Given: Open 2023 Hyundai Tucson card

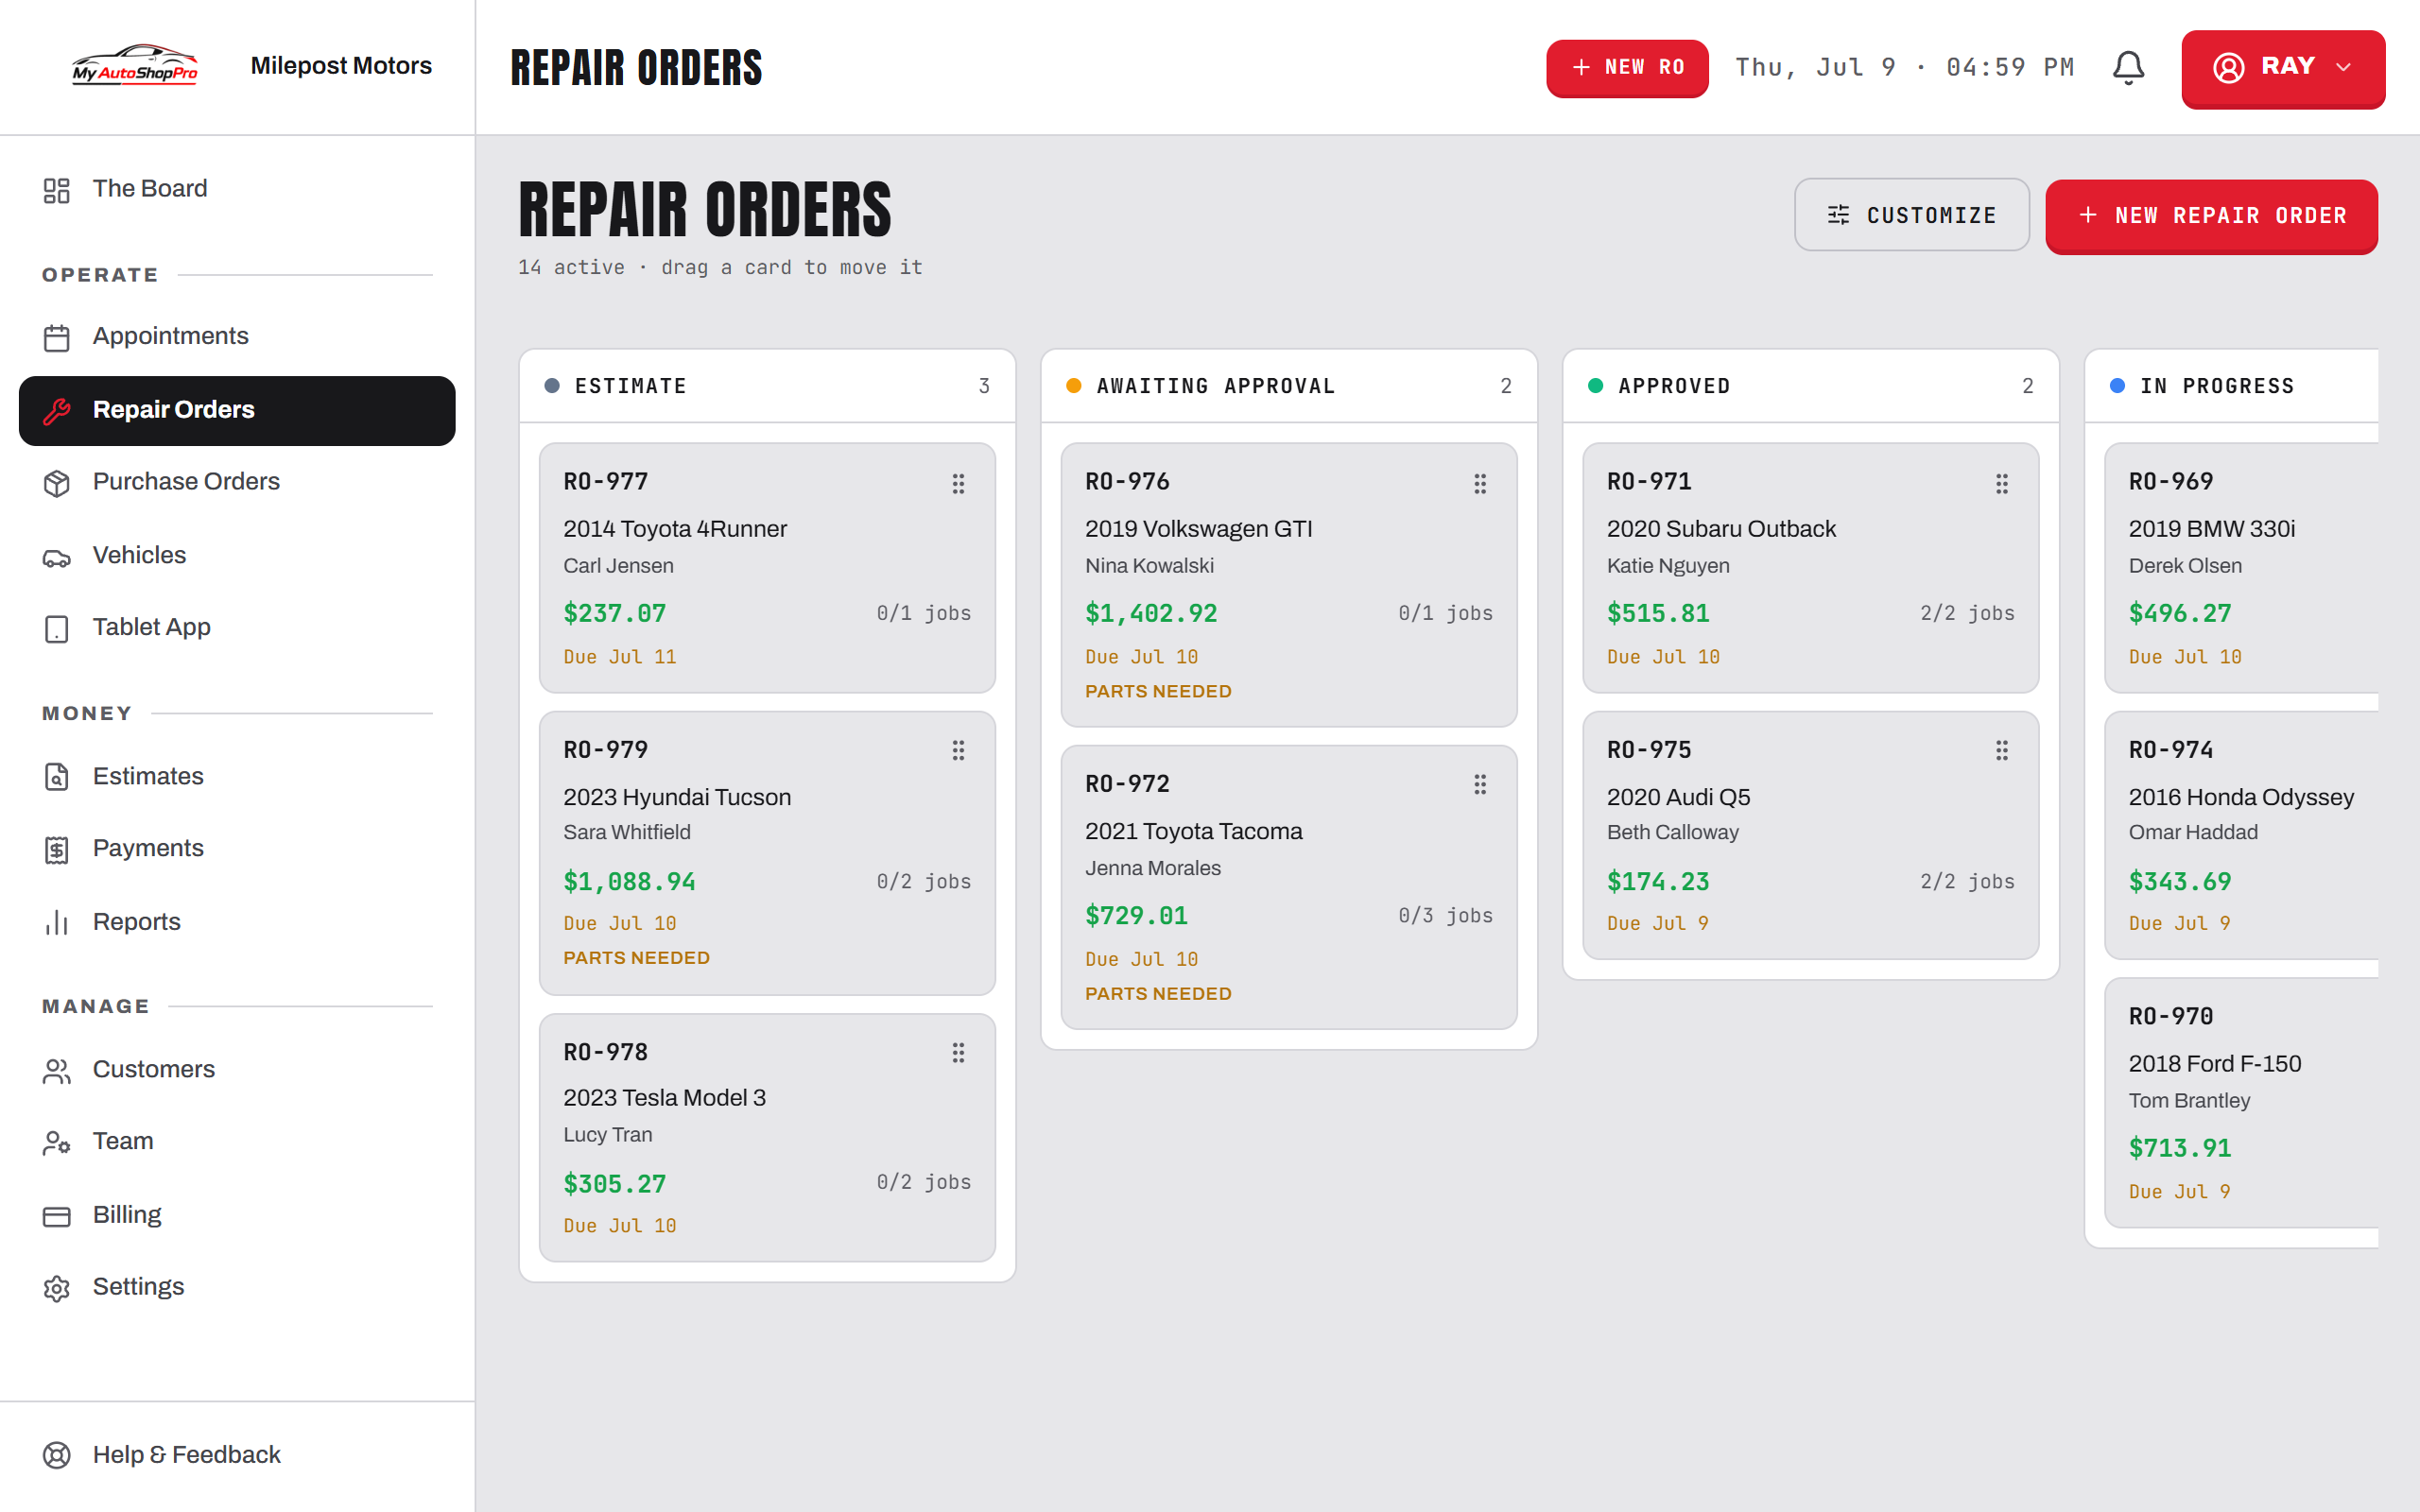Looking at the screenshot, I should (767, 853).
